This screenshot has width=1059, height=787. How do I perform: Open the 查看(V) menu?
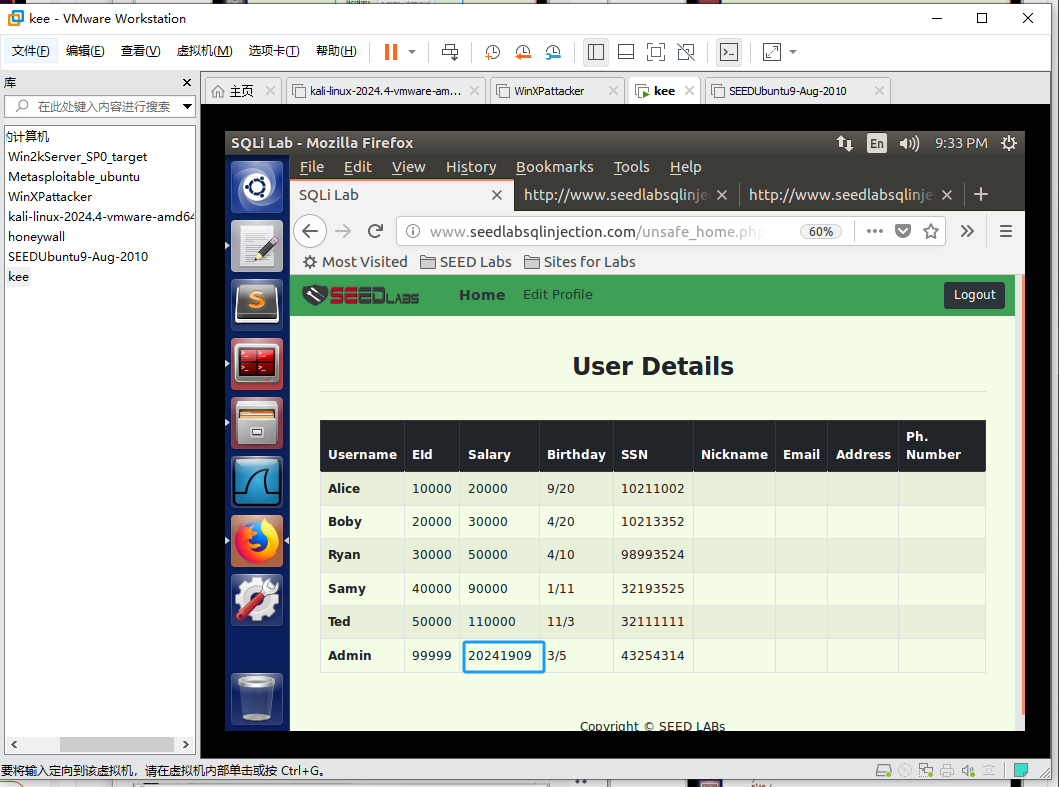[140, 51]
